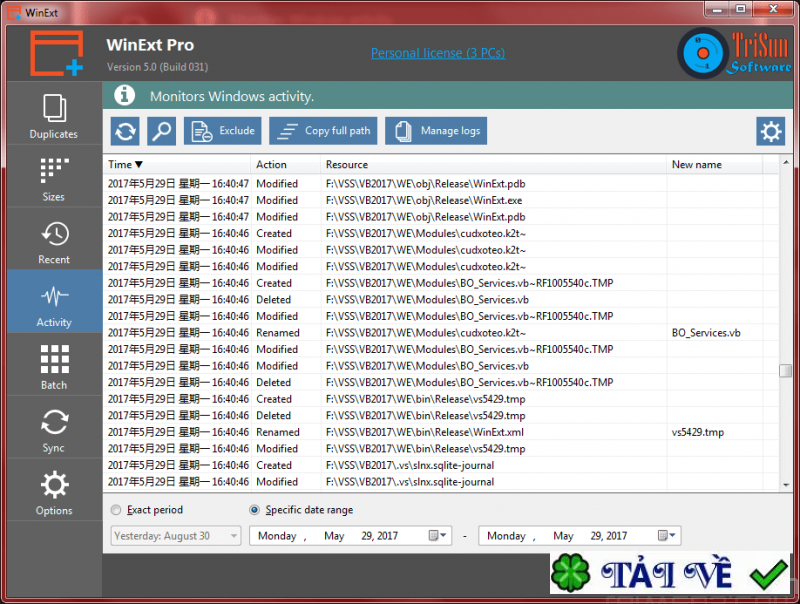Click the end date Monday weekday field
The image size is (800, 604).
click(x=506, y=536)
